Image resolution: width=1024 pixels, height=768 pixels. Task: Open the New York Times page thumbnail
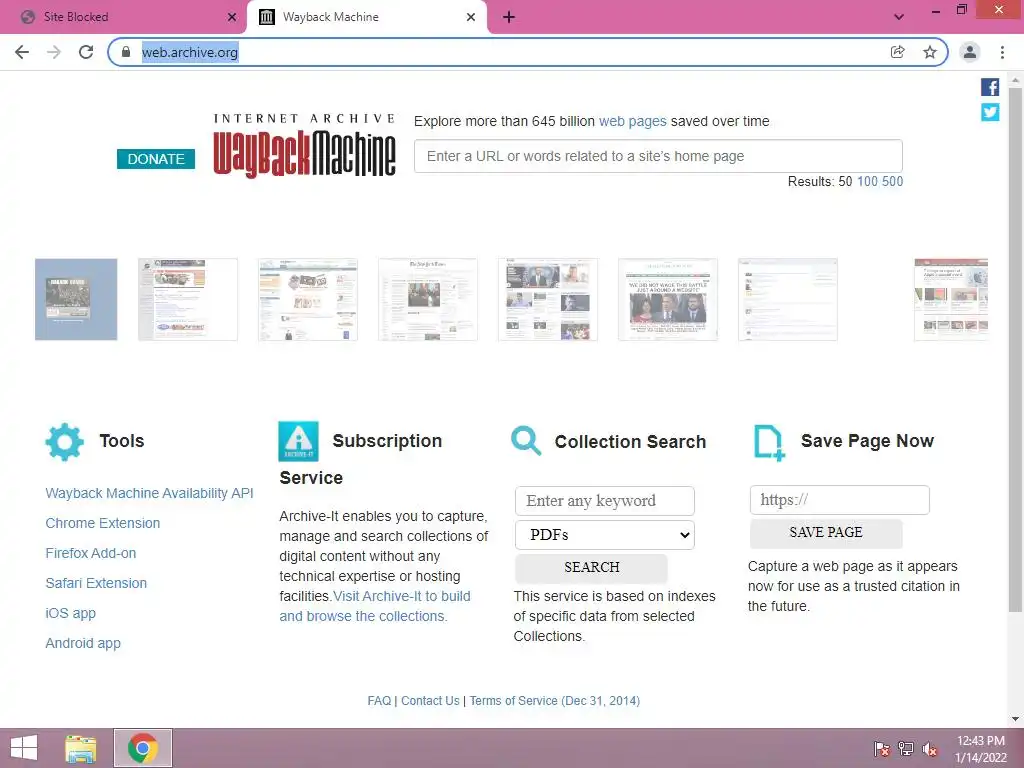pos(428,299)
